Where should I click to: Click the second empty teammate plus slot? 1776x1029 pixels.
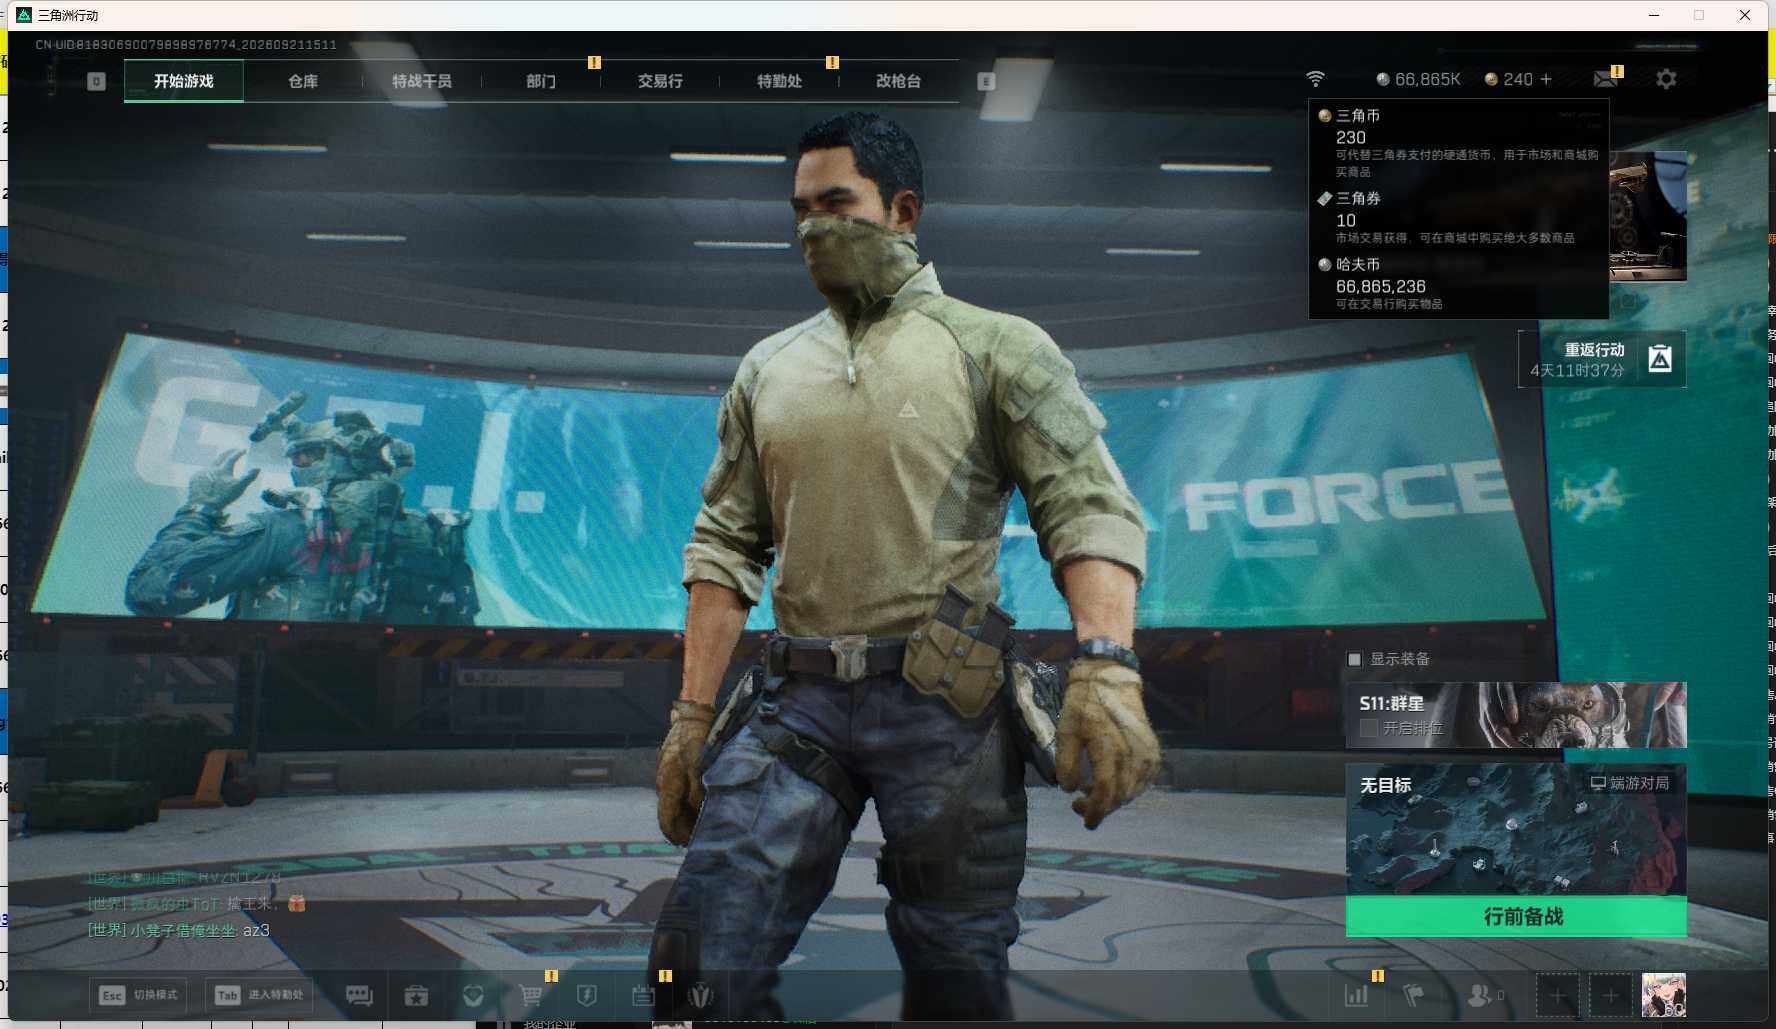[1611, 995]
